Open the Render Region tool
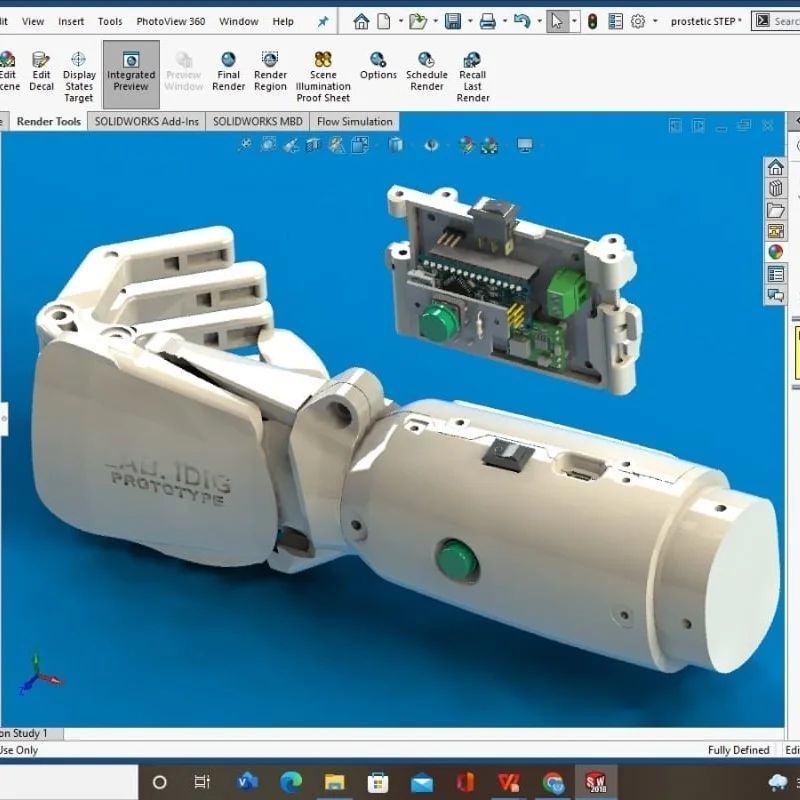This screenshot has height=800, width=800. pyautogui.click(x=270, y=72)
